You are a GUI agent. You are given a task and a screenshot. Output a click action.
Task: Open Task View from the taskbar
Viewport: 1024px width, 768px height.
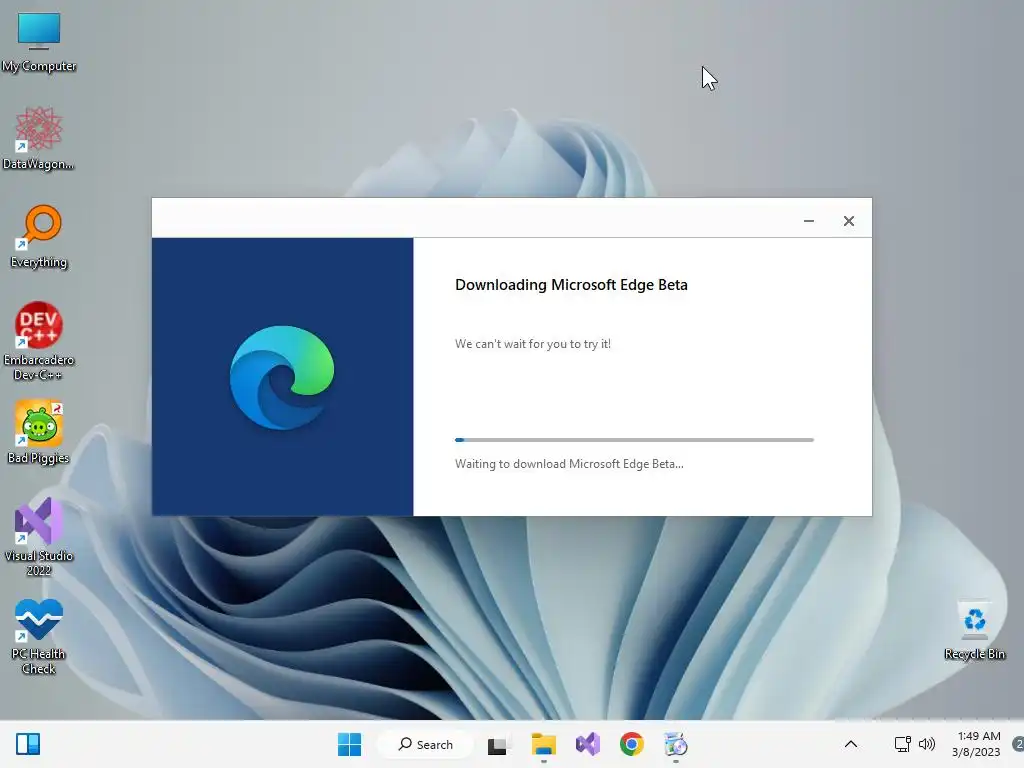498,744
